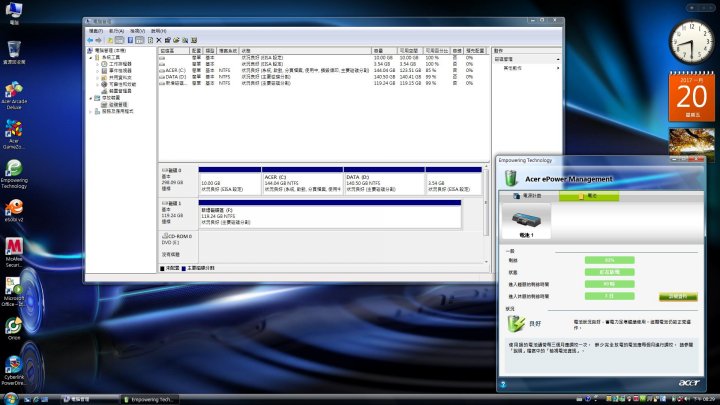Expand the Event Viewer tree node
720x405 pixels.
tap(97, 71)
